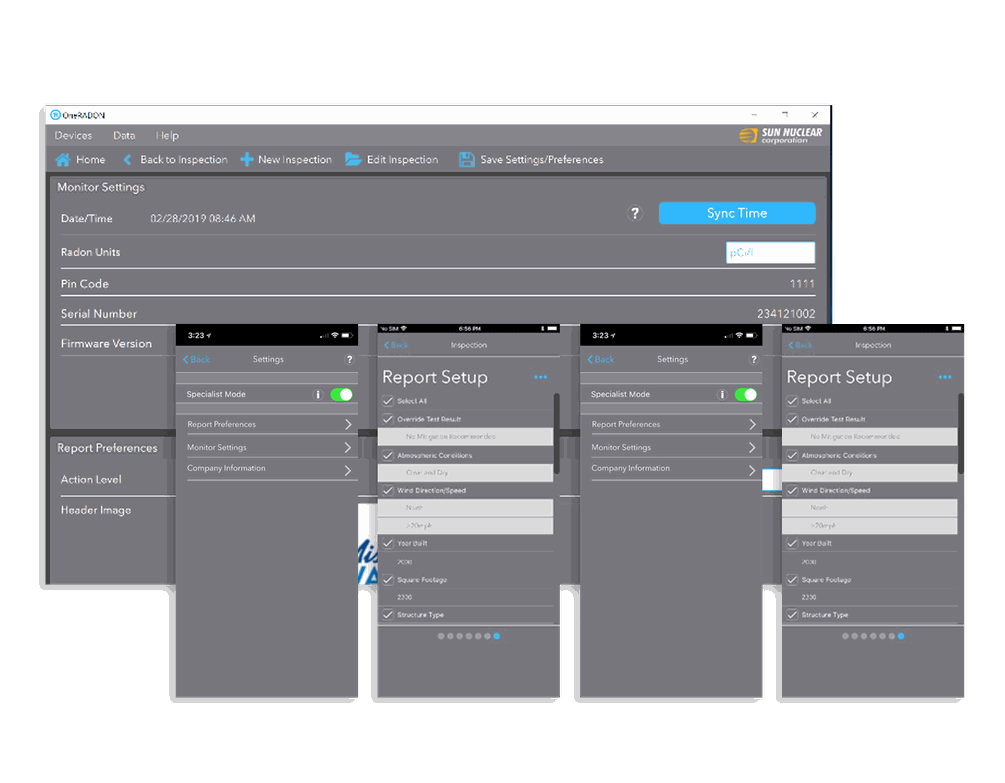Click the Home icon in the toolbar
The height and width of the screenshot is (783, 1005).
tap(63, 160)
